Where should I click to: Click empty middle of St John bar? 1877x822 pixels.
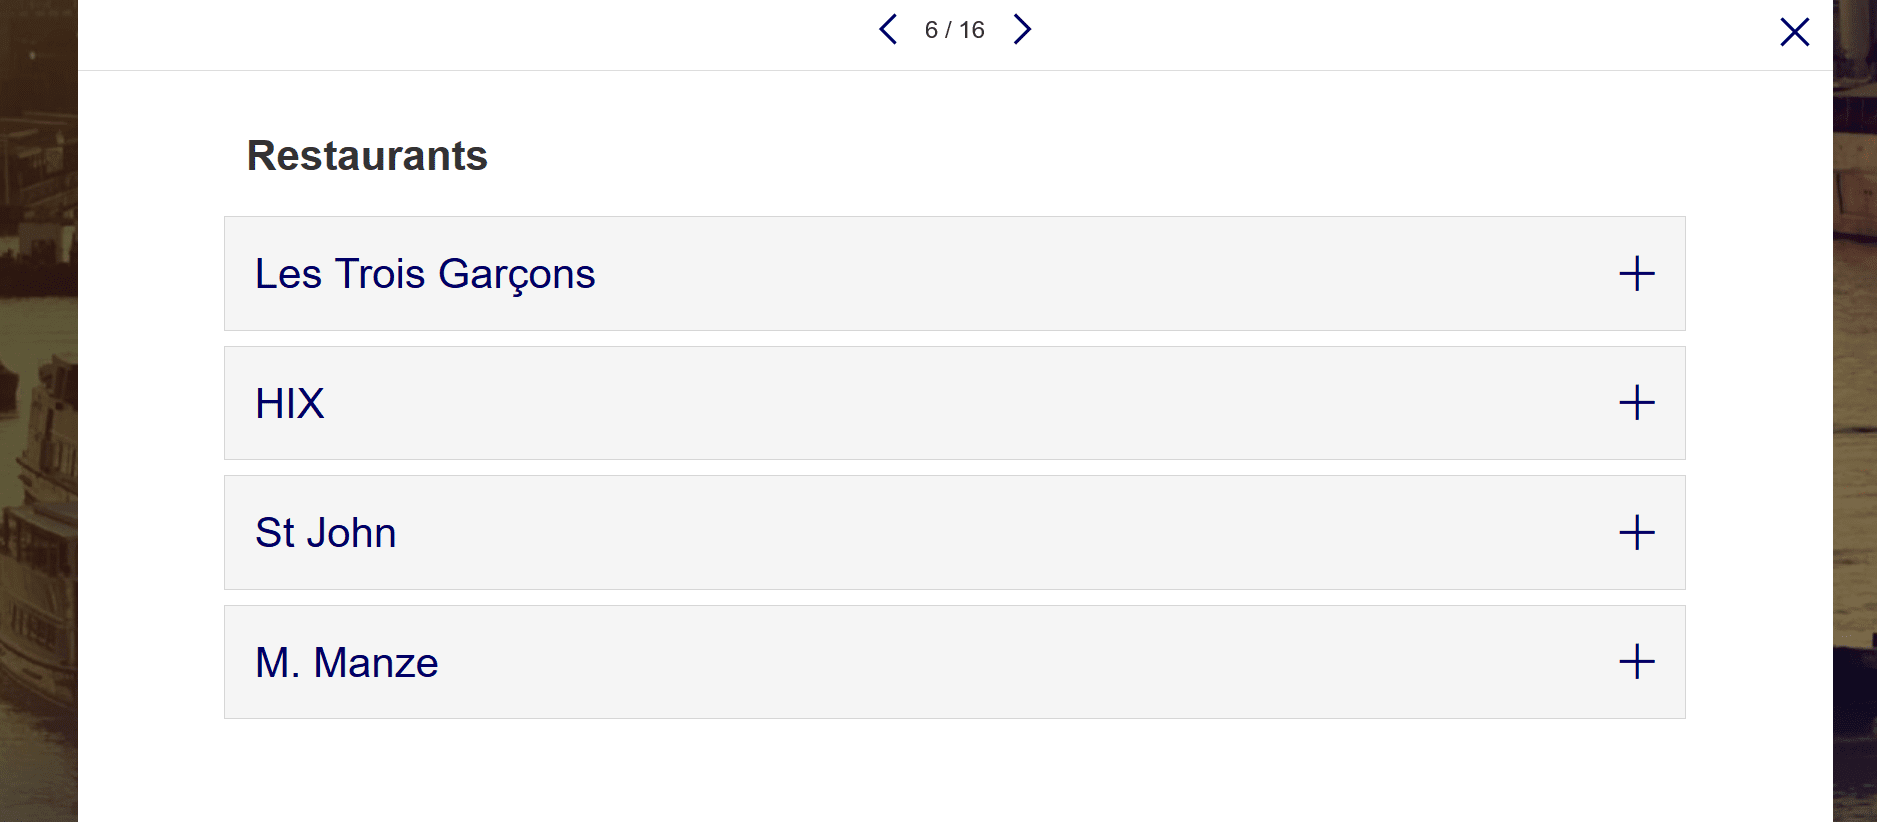955,532
